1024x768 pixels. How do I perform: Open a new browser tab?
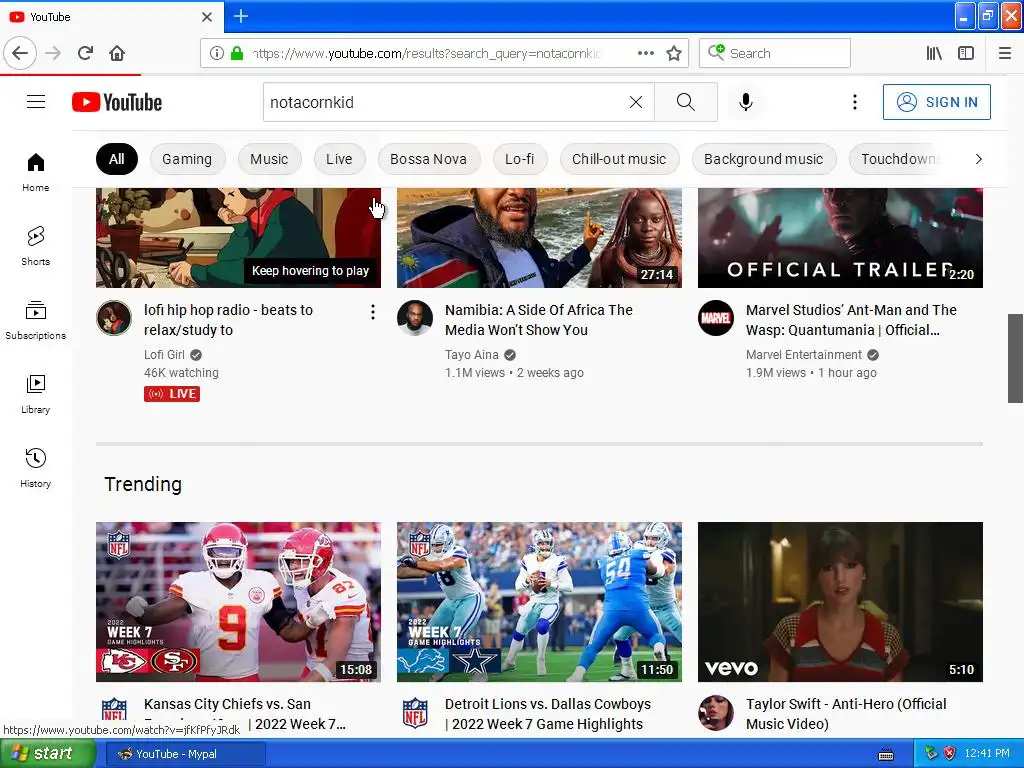[x=241, y=16]
